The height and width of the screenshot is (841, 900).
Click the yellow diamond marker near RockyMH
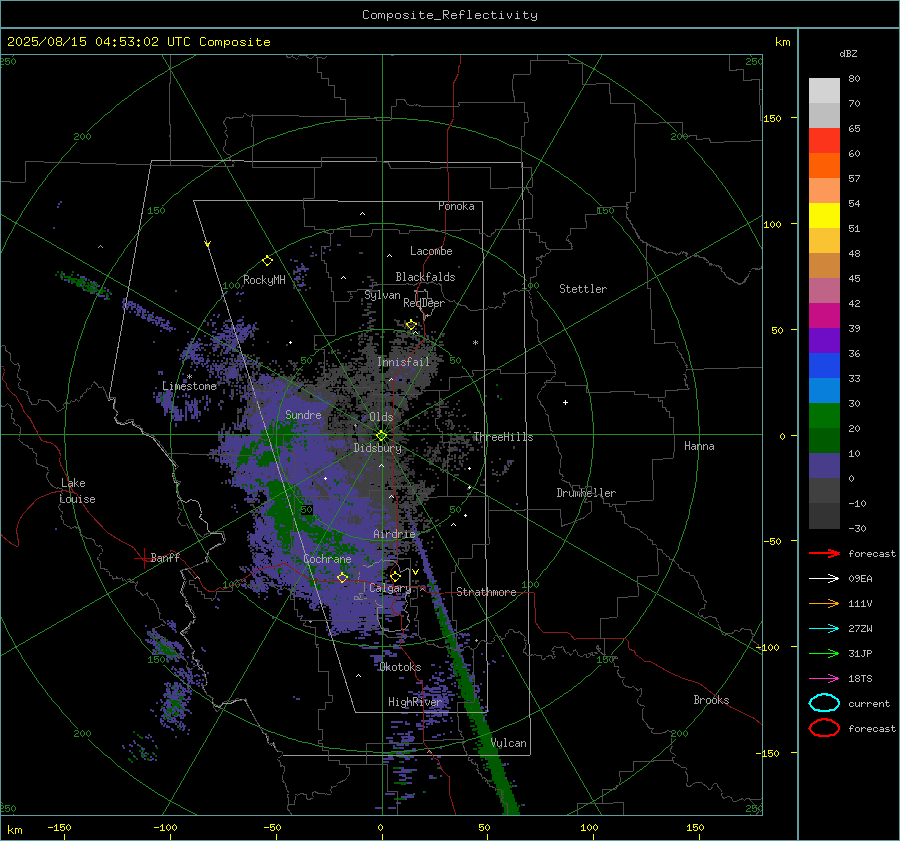267,261
